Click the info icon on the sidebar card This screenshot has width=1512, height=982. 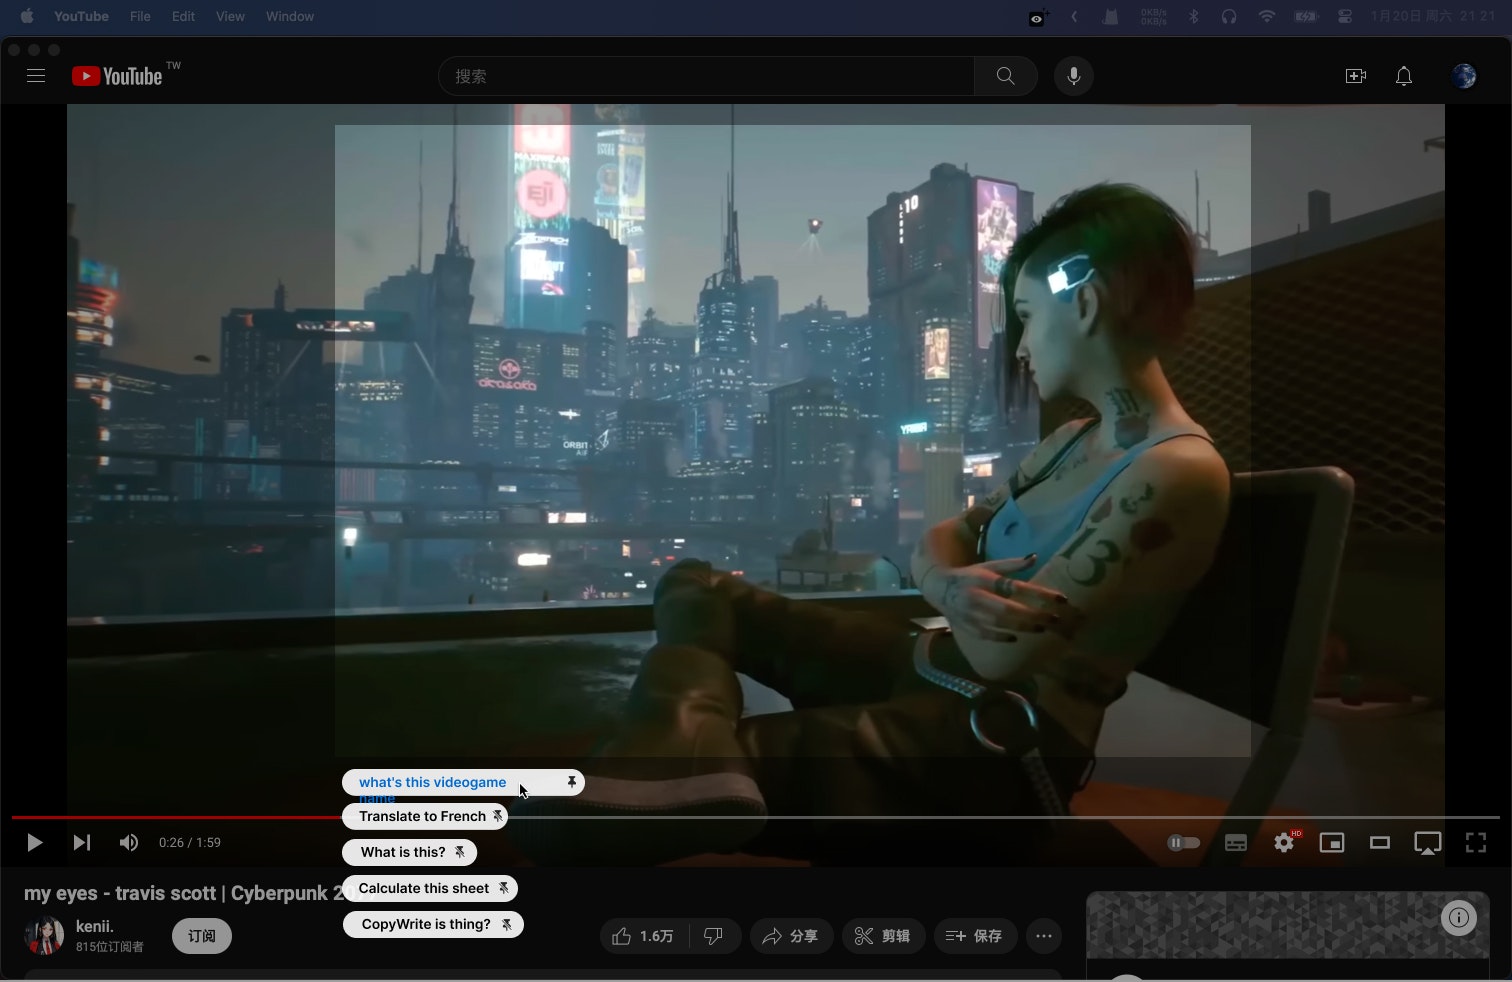[1459, 917]
